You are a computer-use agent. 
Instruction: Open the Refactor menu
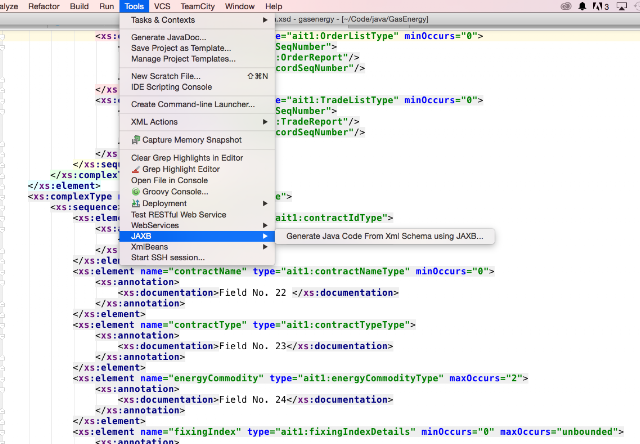(x=44, y=6)
